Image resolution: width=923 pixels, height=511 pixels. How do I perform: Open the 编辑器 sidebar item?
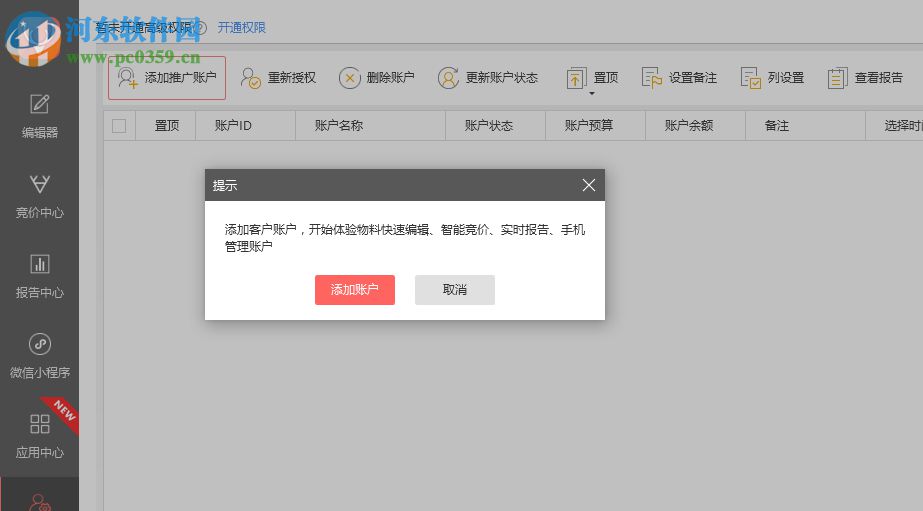point(39,116)
